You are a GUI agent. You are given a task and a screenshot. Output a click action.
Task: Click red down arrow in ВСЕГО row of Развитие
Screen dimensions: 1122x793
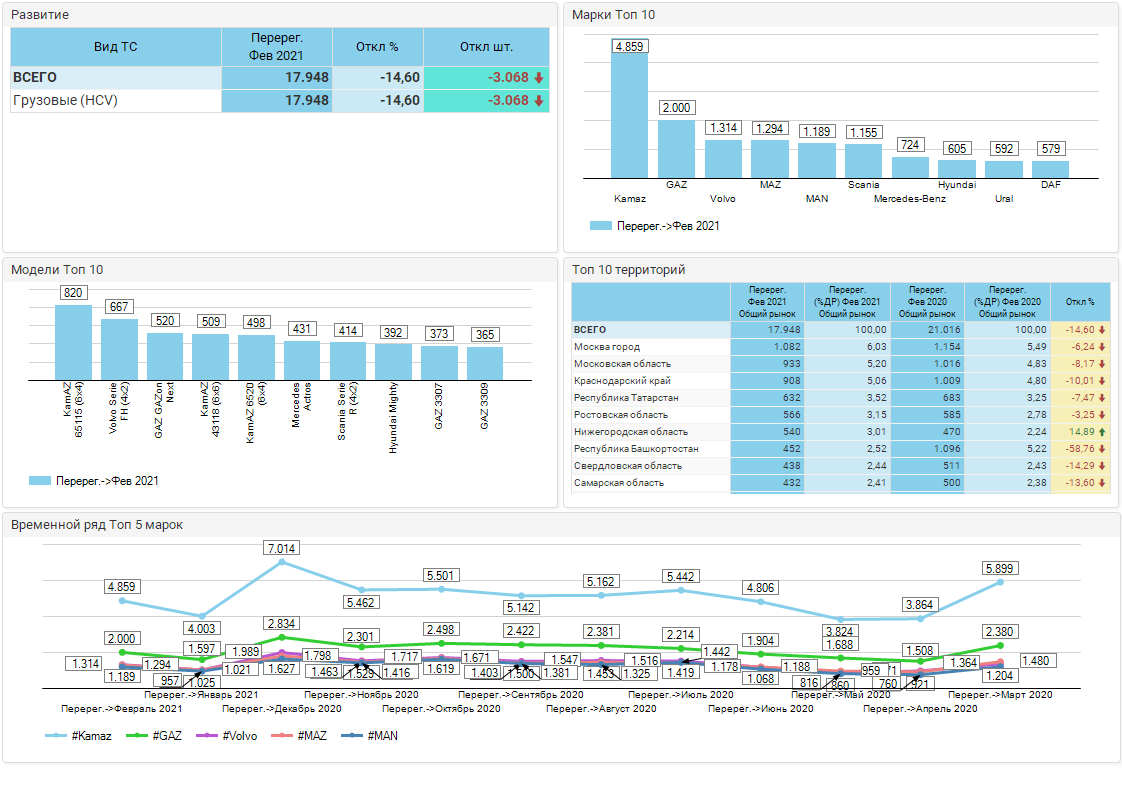[x=539, y=78]
